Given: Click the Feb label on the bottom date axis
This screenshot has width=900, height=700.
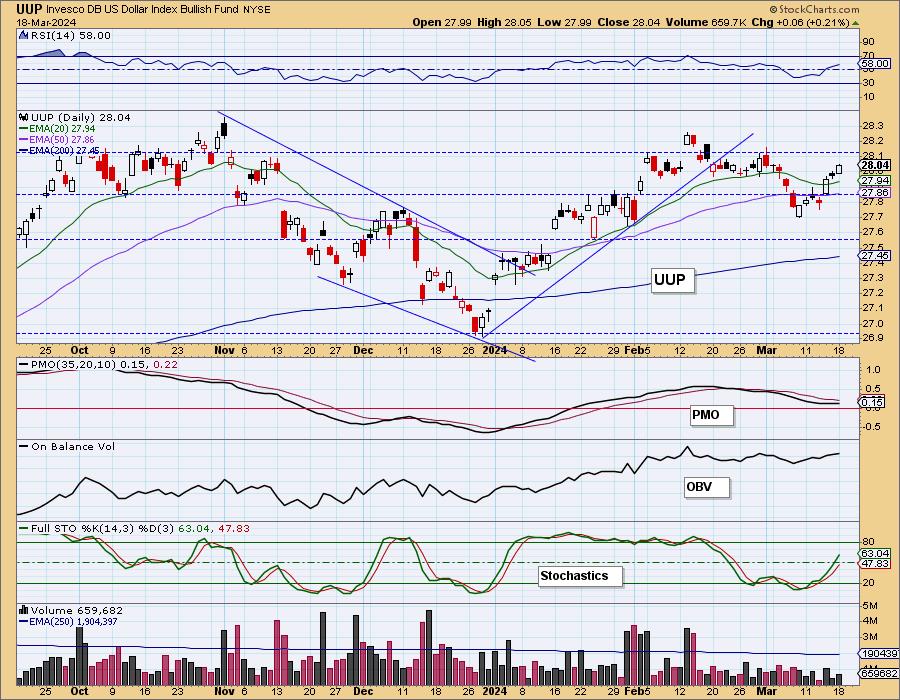Looking at the screenshot, I should pos(634,691).
